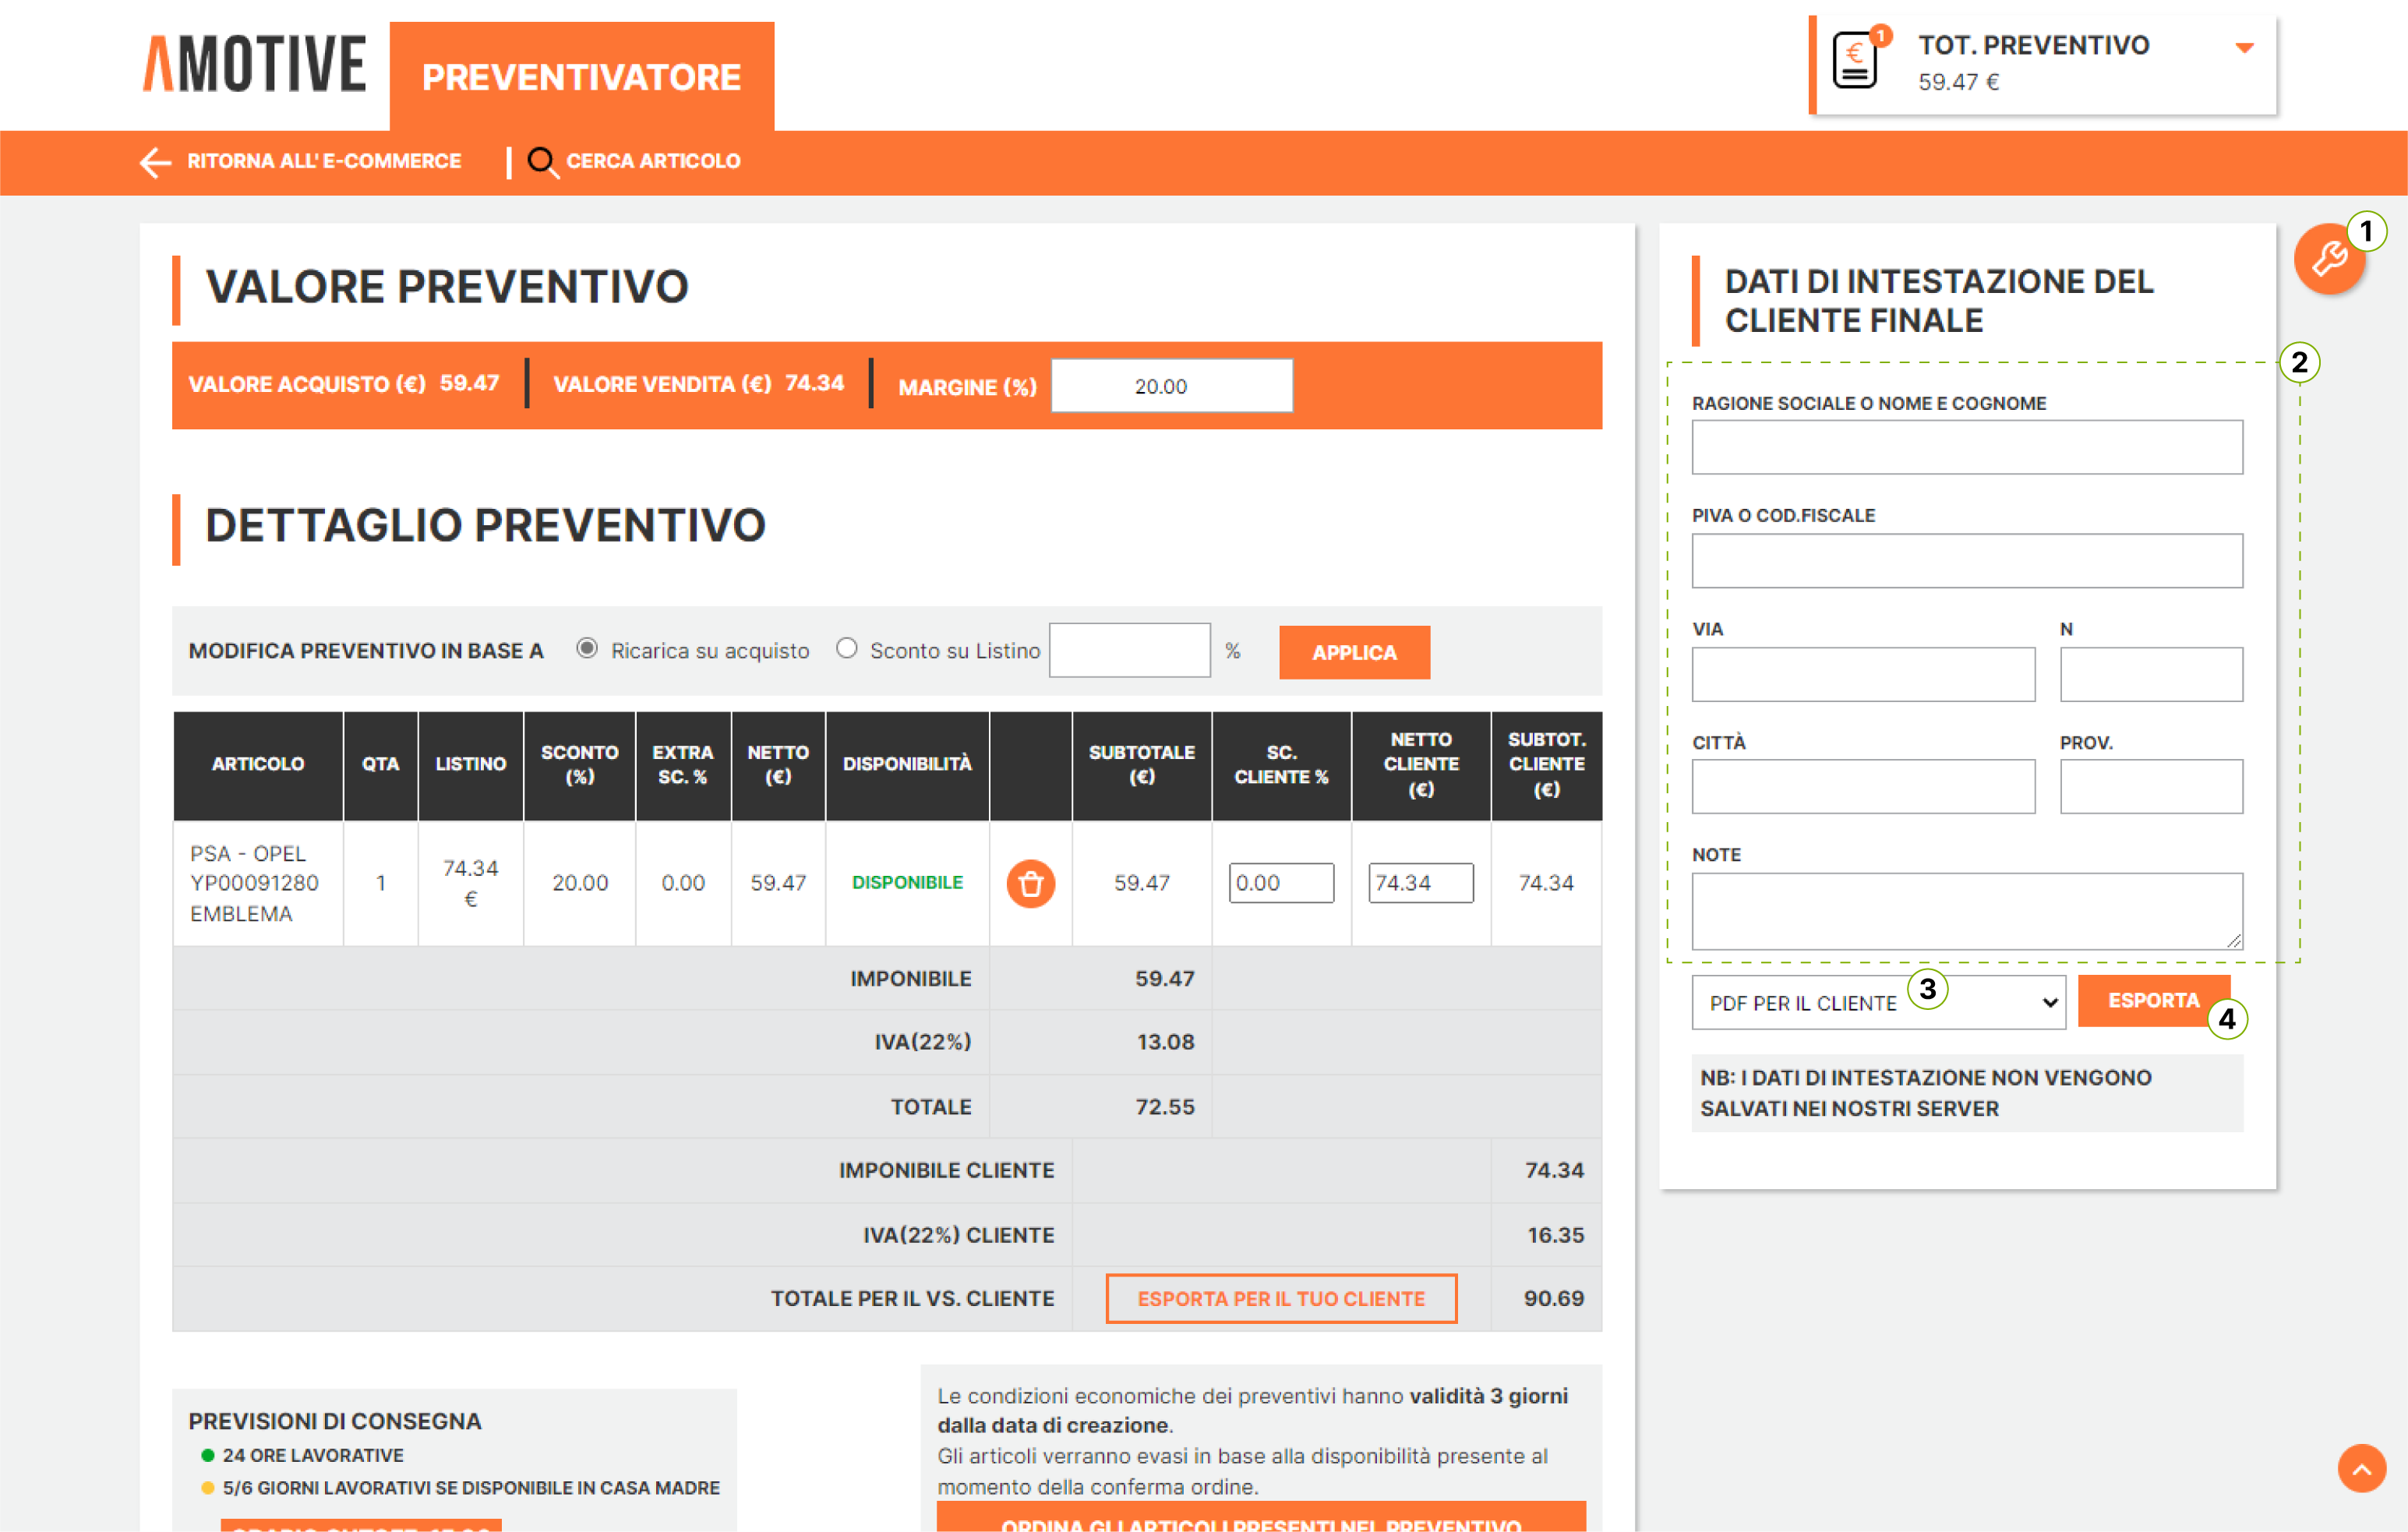
Task: Delete the PSA-OPEL Emblema article via trash icon
Action: point(1030,883)
